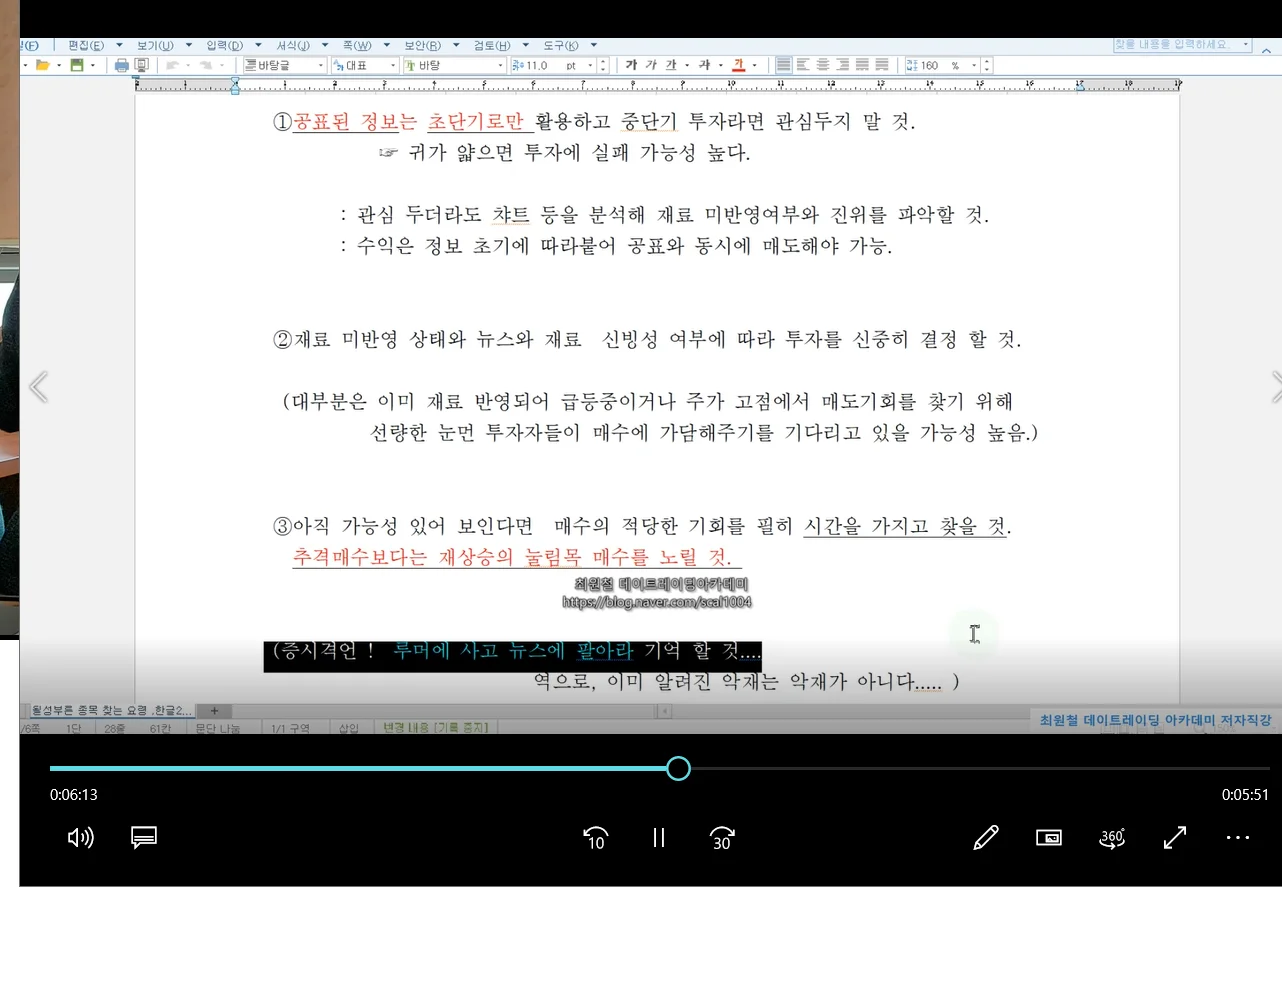Image resolution: width=1282 pixels, height=1002 pixels.
Task: Open the 보안(R) menu
Action: [x=422, y=45]
